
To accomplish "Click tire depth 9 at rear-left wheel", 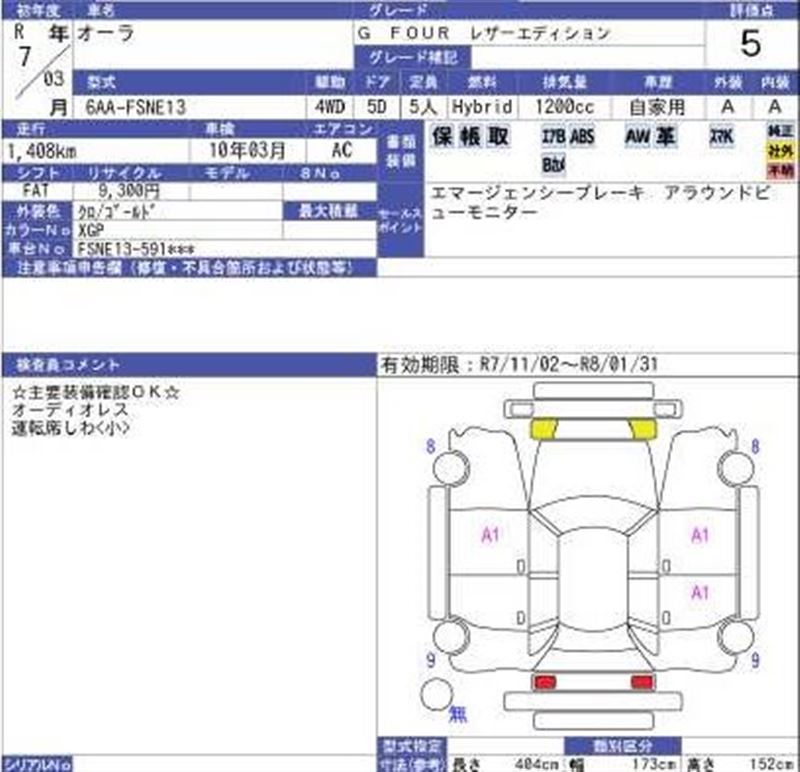I will pos(431,660).
